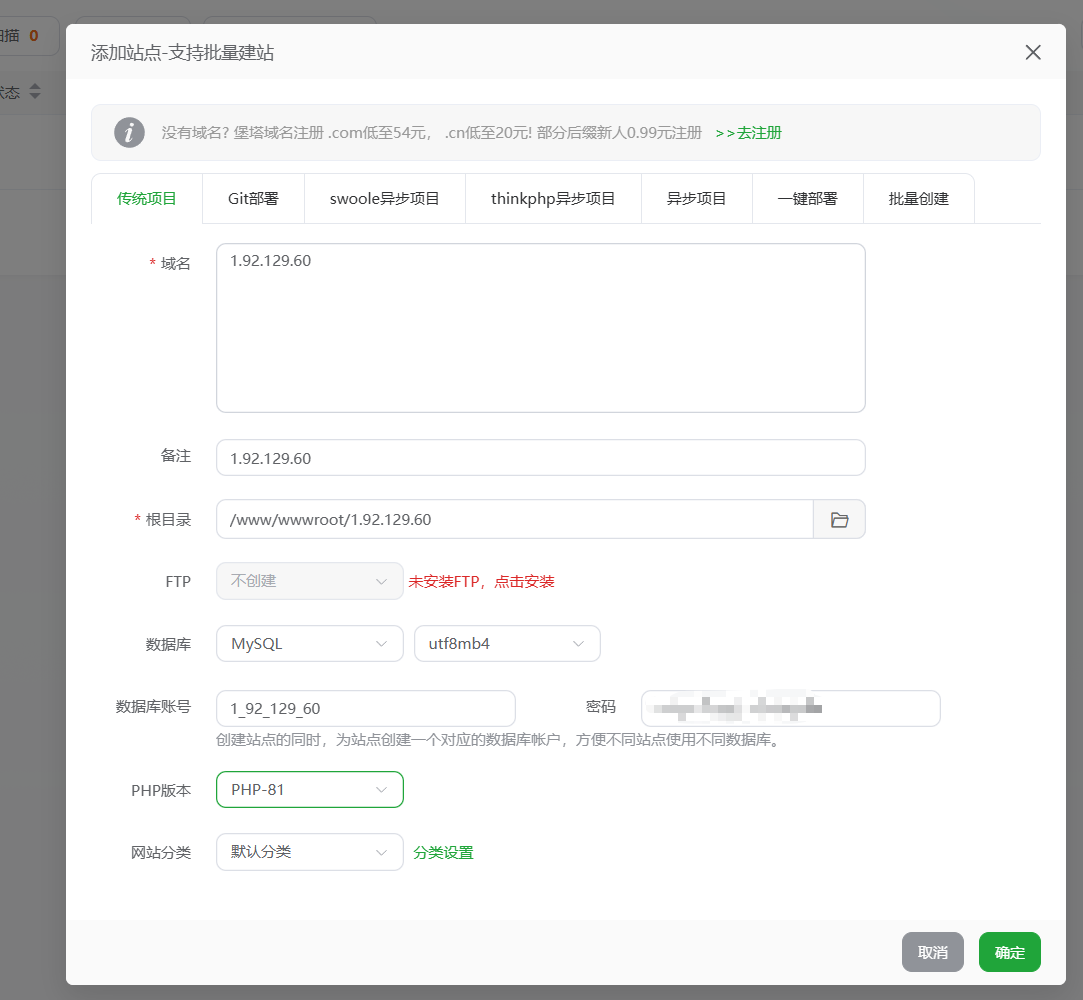Click the info icon in the notice banner
This screenshot has height=1000, width=1083.
click(x=129, y=132)
